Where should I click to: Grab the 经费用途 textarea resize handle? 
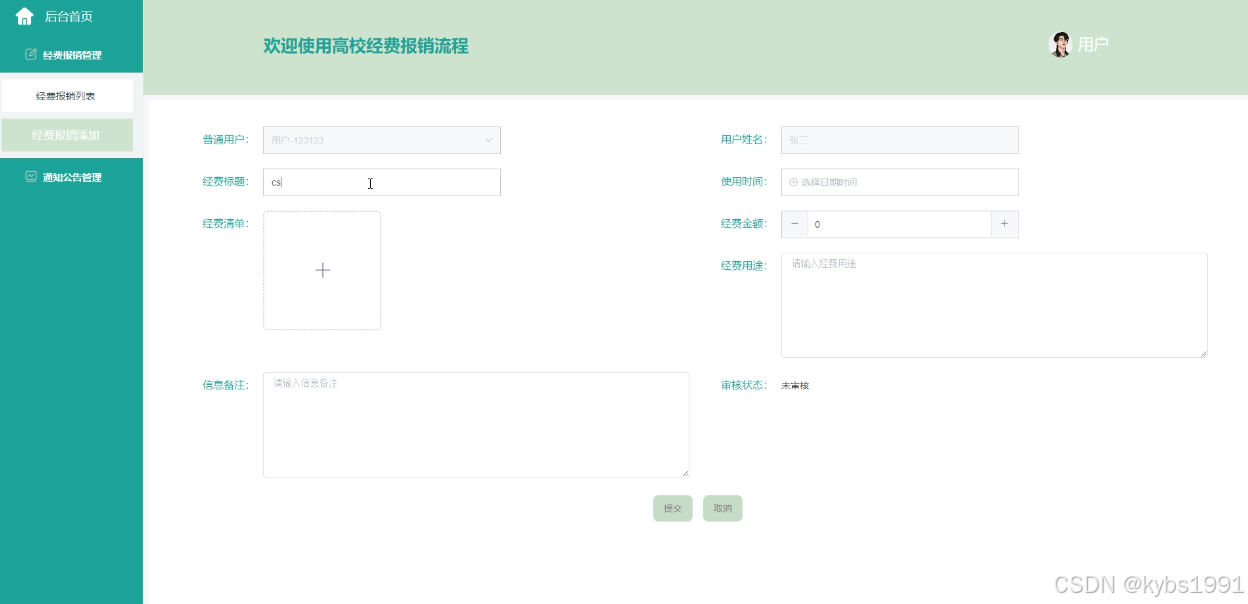coord(1203,353)
